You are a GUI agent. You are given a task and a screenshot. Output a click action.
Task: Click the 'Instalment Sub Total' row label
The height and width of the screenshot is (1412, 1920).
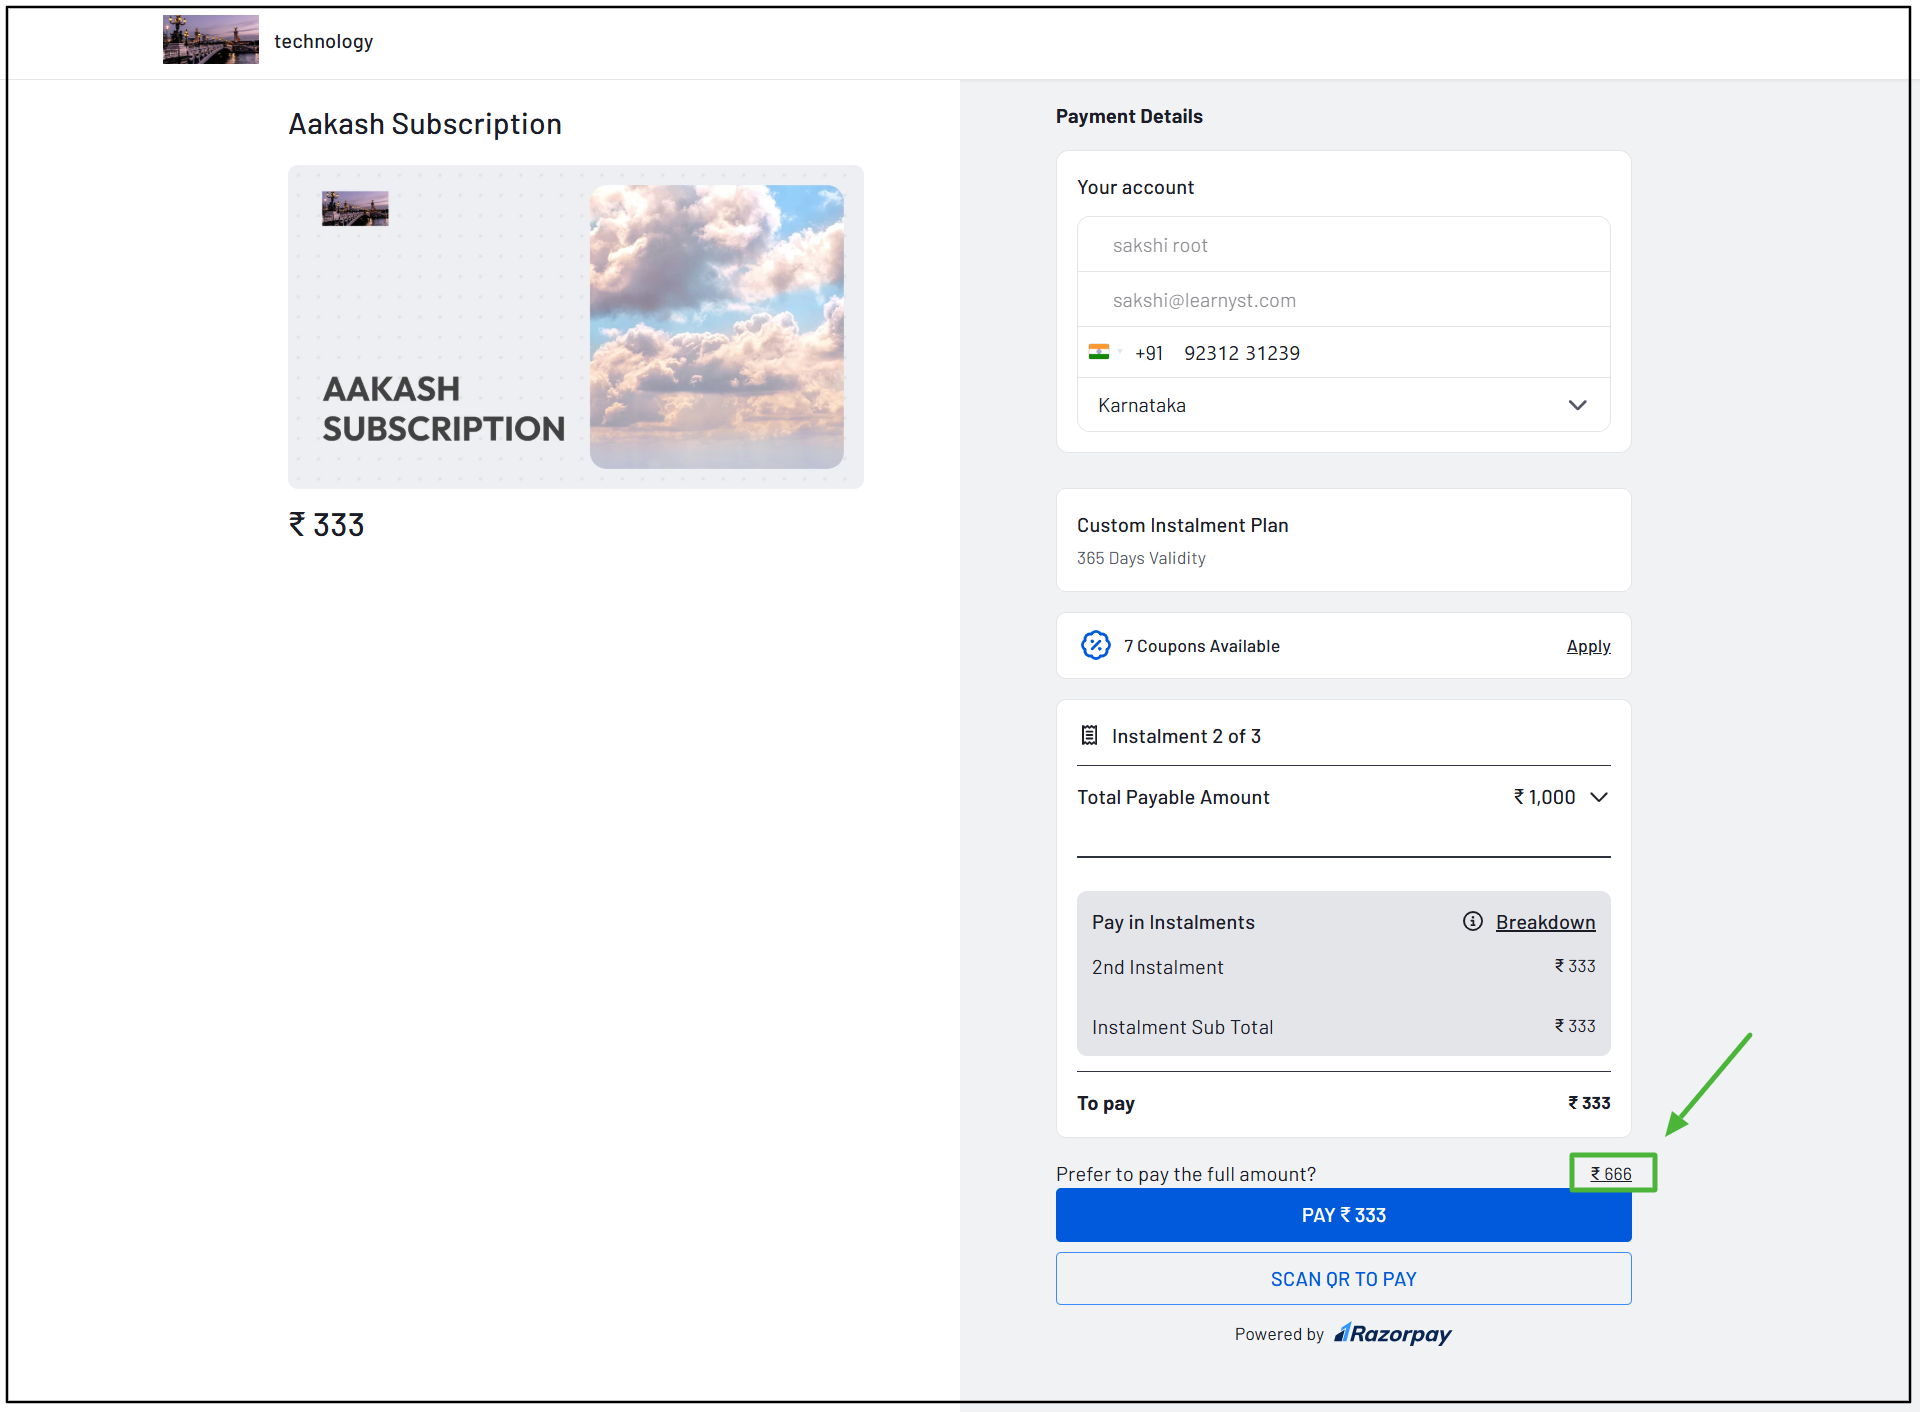(x=1182, y=1027)
